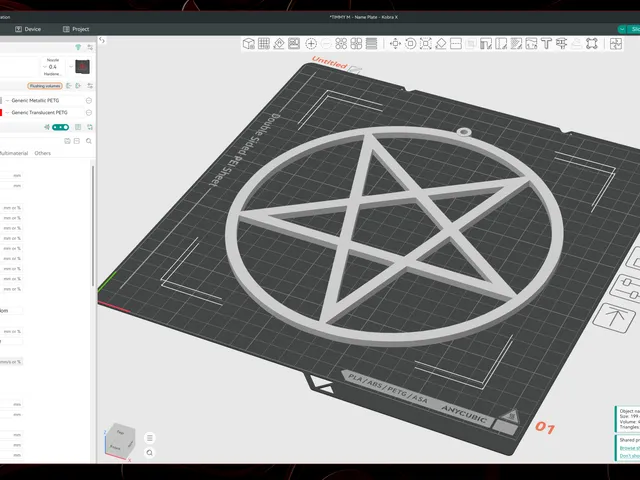The height and width of the screenshot is (480, 640).
Task: Open the Multimaterial settings tab
Action: point(14,153)
